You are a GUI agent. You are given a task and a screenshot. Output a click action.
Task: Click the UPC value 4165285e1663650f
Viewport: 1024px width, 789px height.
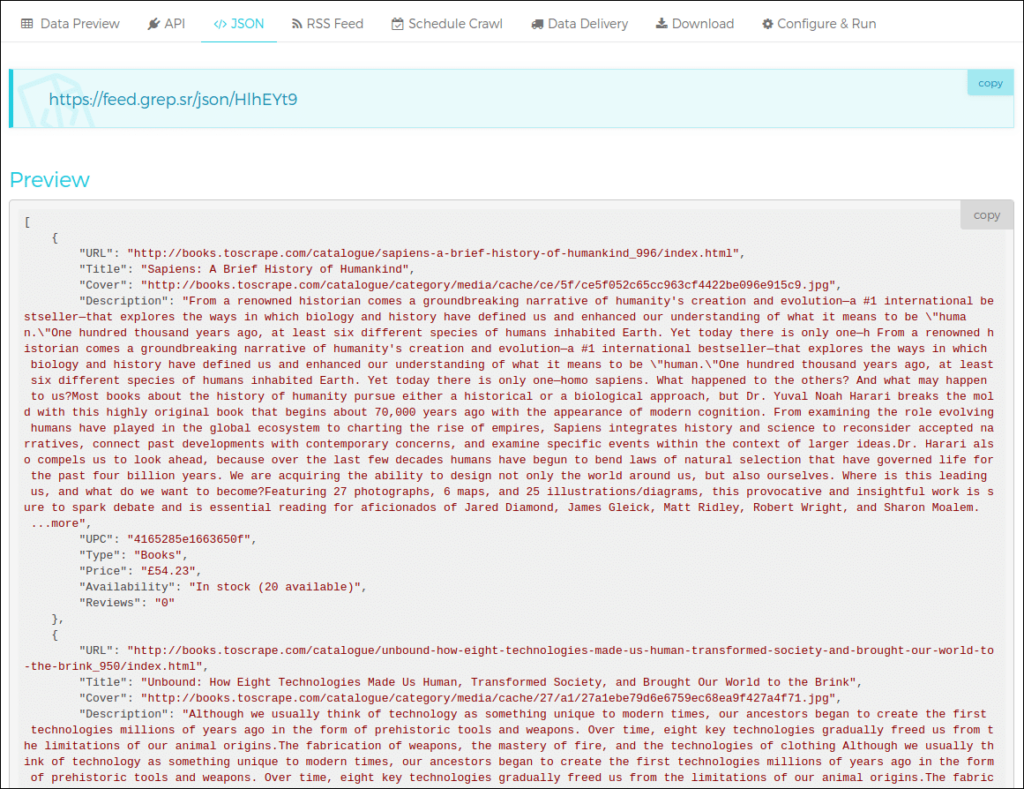click(189, 539)
